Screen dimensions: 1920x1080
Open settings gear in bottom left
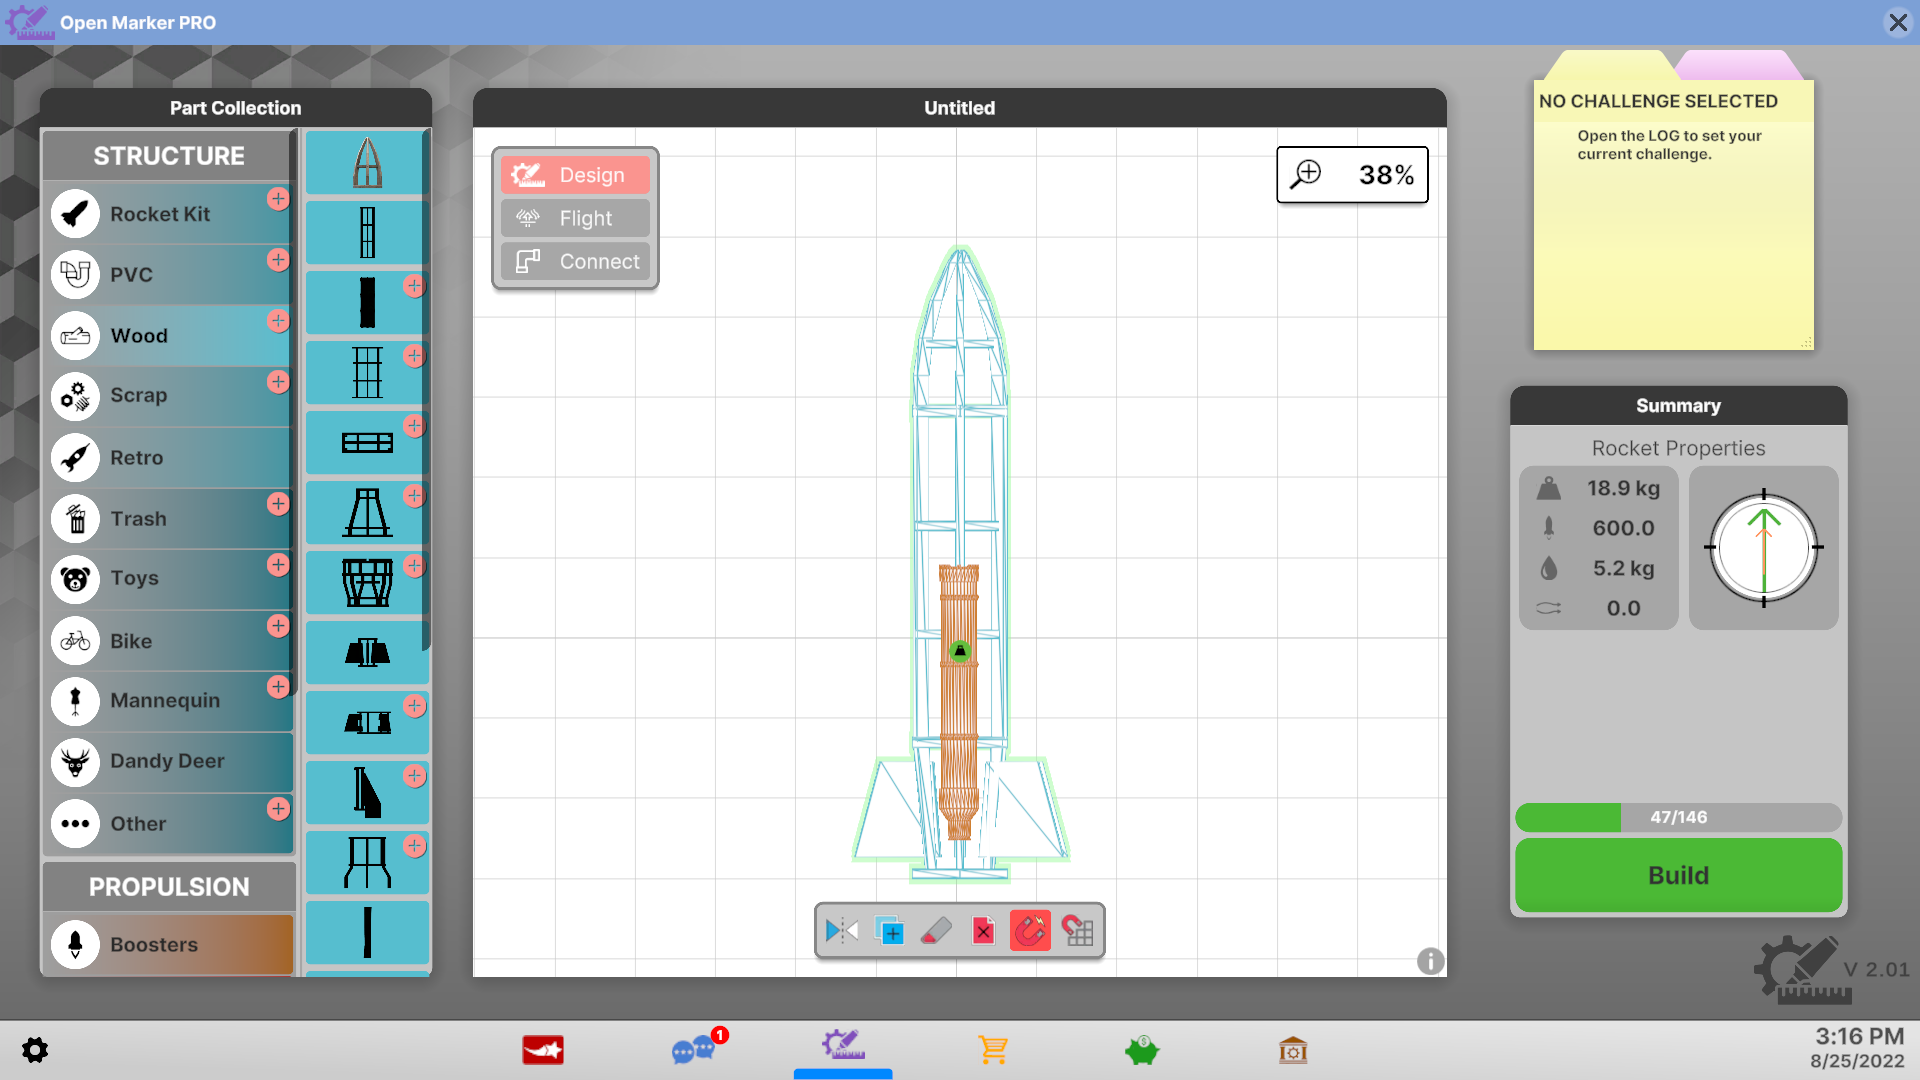(x=35, y=1050)
